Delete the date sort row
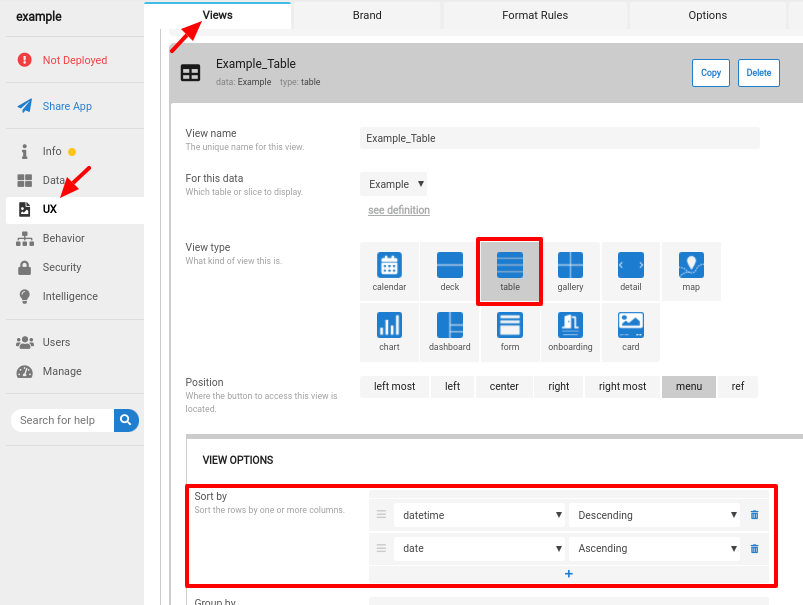The height and width of the screenshot is (605, 803). click(x=754, y=549)
